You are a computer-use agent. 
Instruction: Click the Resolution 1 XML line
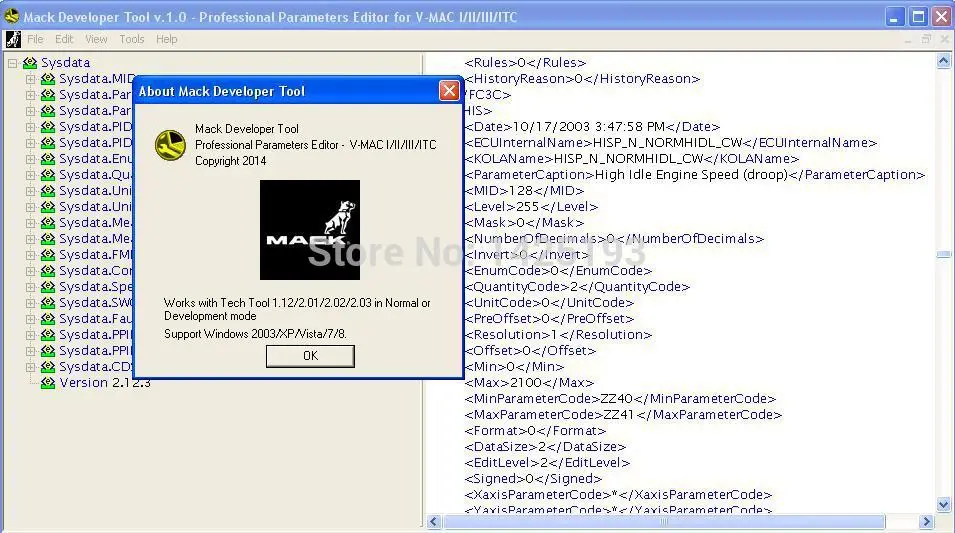[558, 334]
